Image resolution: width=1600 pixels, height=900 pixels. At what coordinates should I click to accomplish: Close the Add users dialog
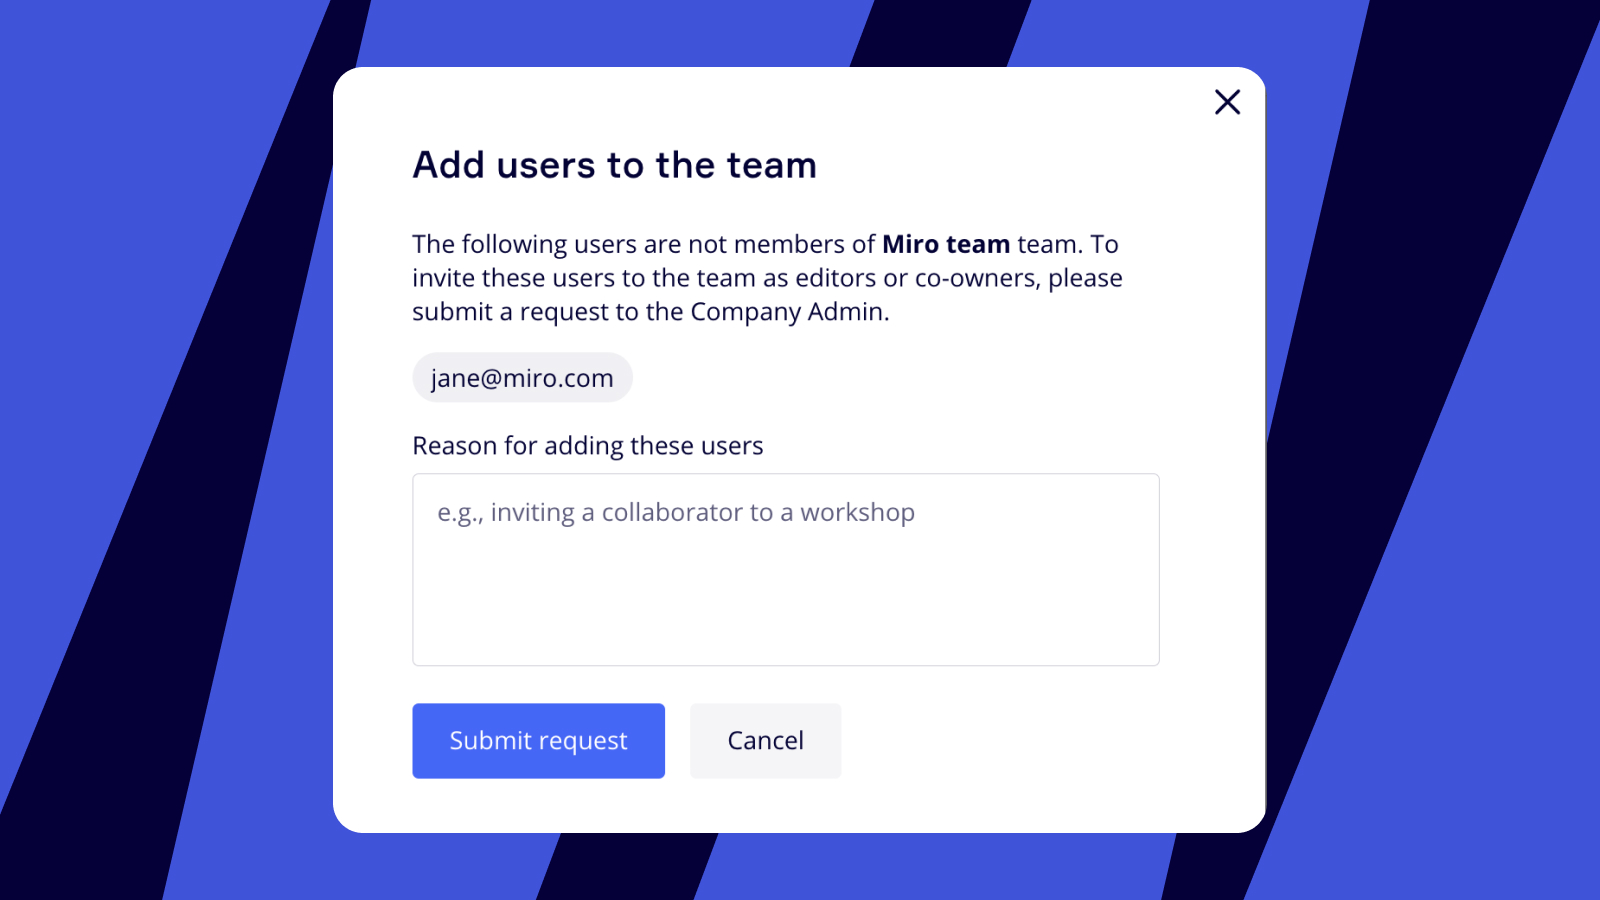[1227, 102]
